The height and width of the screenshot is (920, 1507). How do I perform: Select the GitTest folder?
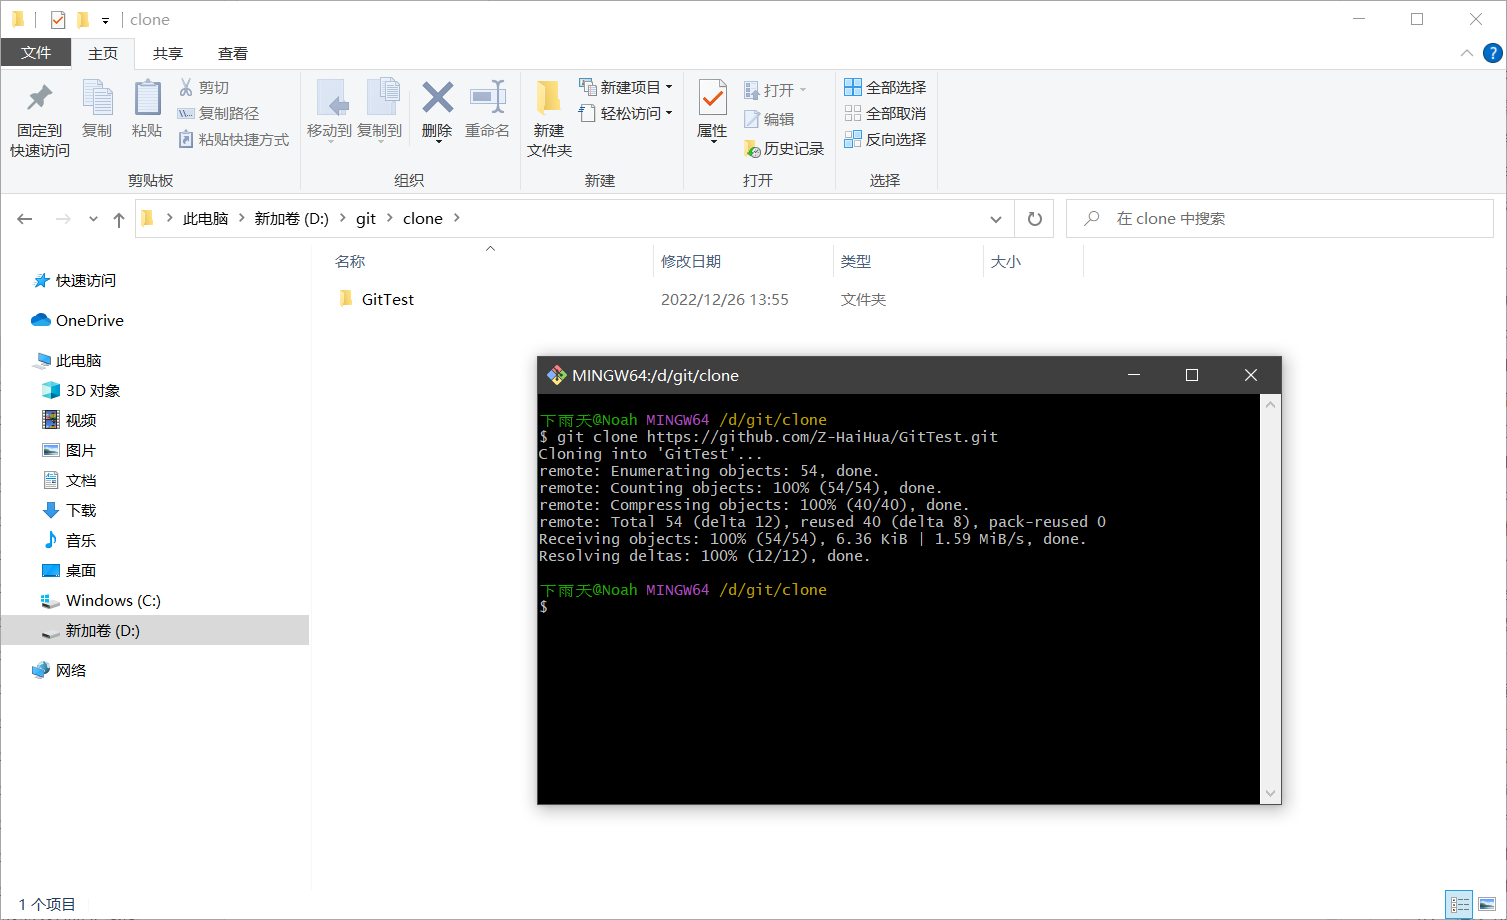(x=387, y=300)
